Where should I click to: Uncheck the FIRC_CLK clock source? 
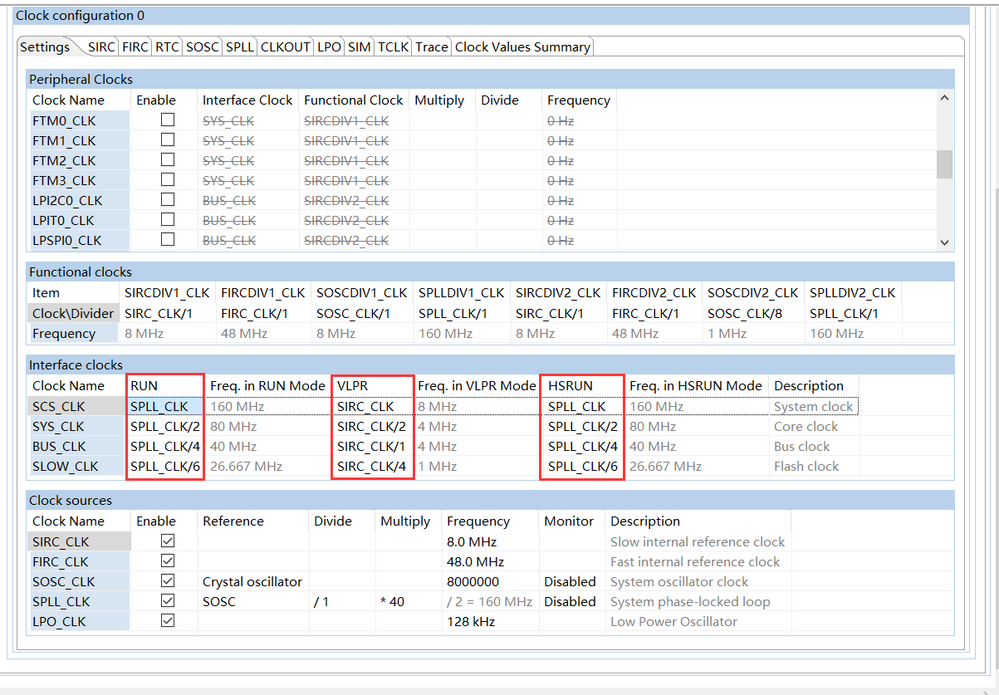coord(168,561)
